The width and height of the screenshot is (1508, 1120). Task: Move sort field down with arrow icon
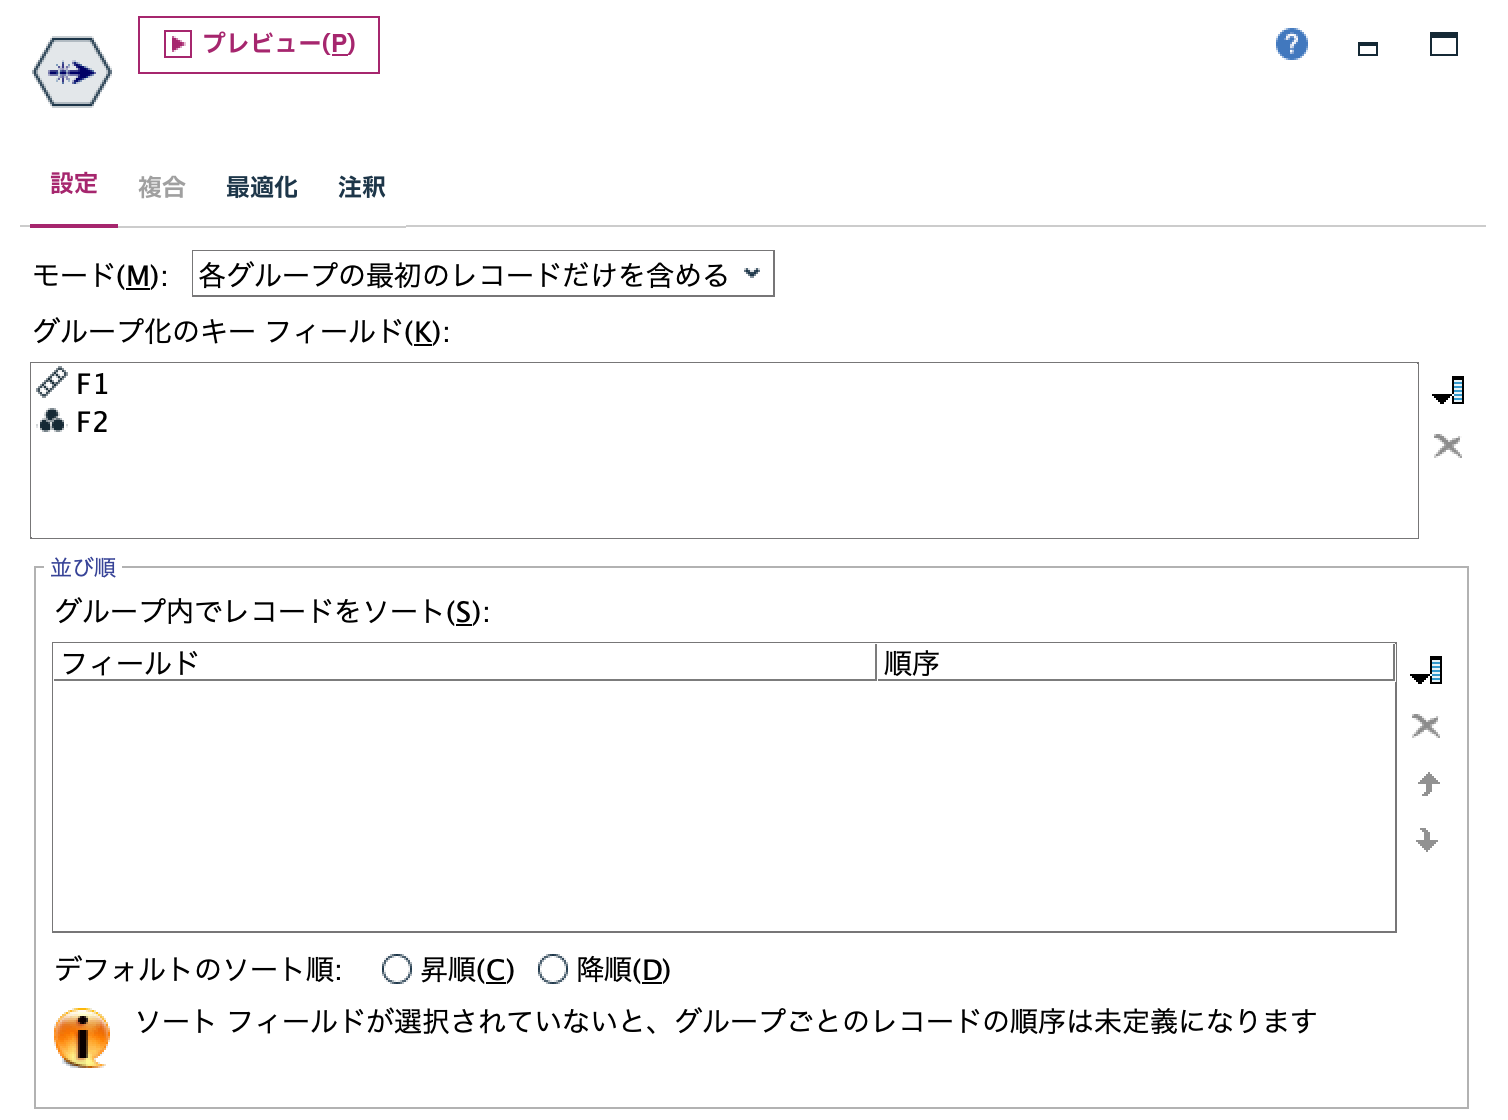click(1427, 840)
